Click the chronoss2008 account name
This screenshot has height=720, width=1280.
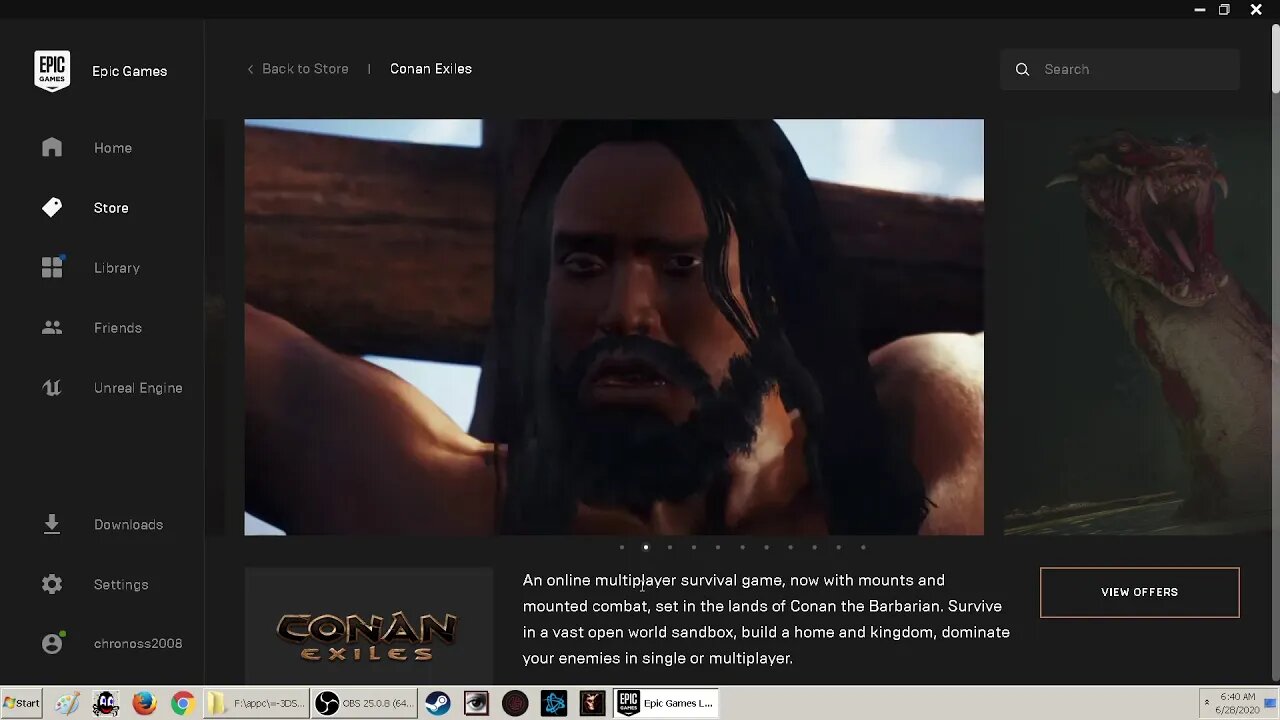tap(138, 643)
